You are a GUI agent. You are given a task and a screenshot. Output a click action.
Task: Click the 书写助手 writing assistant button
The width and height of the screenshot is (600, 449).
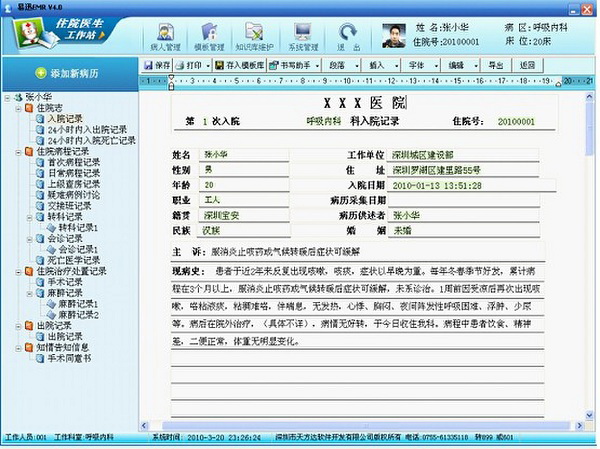point(290,65)
